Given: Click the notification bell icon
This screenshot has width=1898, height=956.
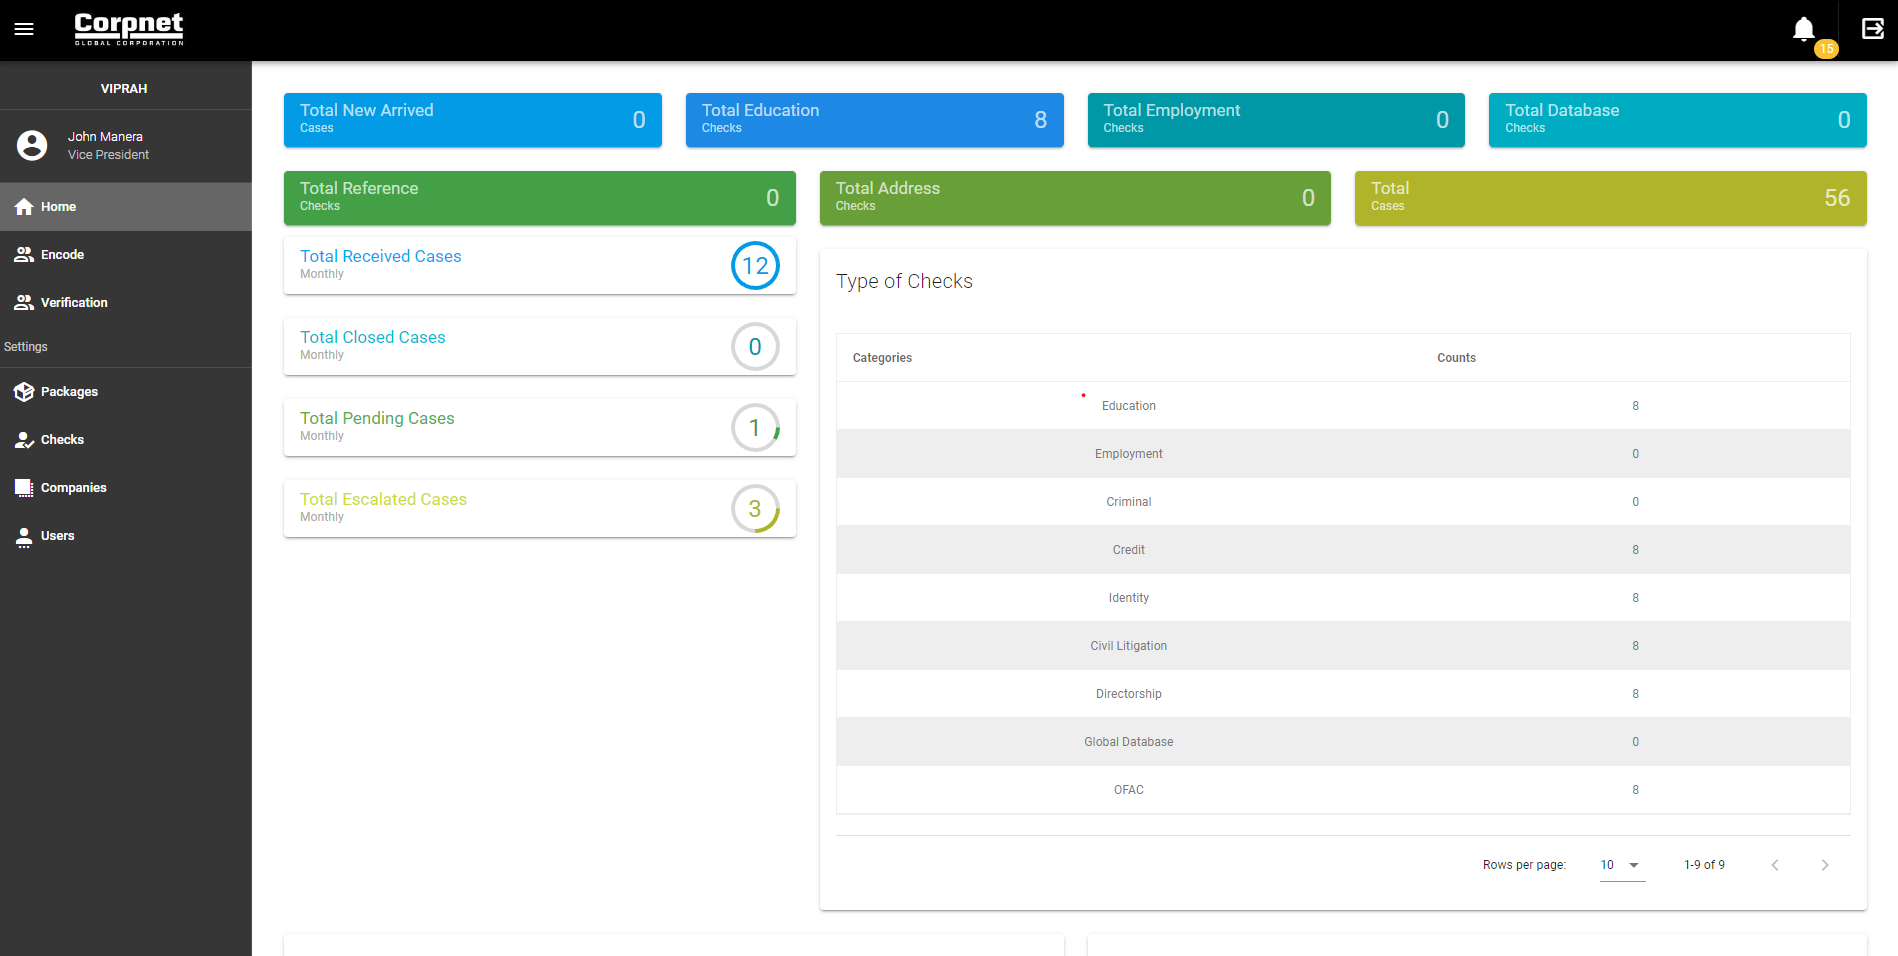Looking at the screenshot, I should coord(1803,29).
